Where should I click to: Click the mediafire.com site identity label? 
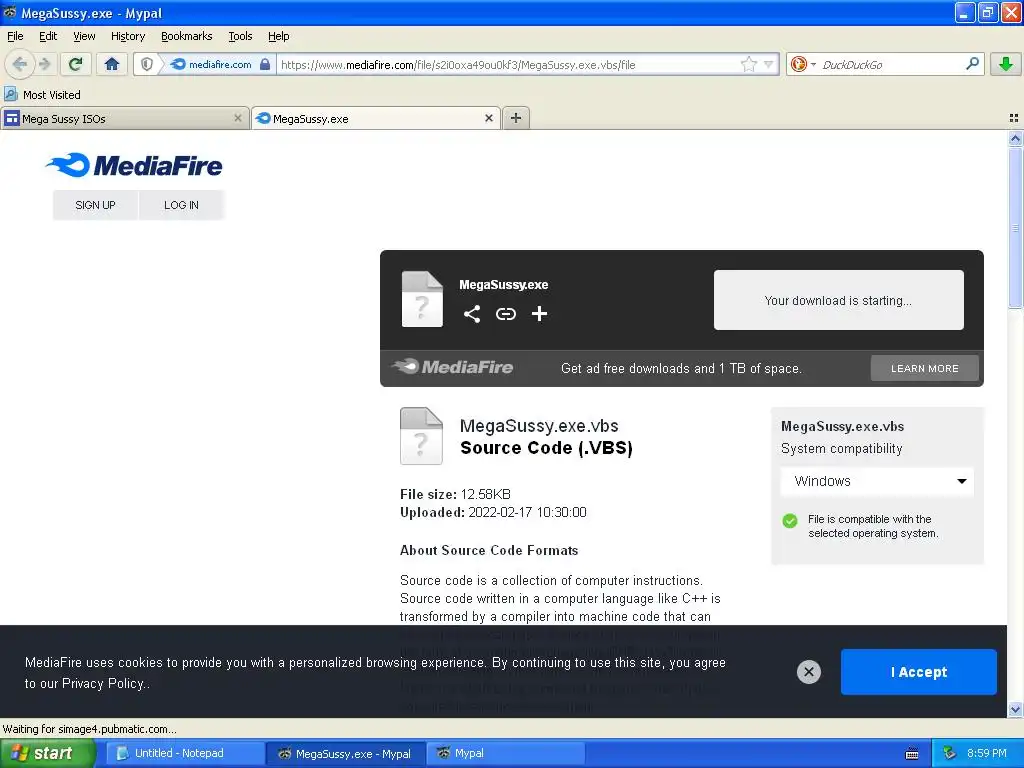[220, 64]
